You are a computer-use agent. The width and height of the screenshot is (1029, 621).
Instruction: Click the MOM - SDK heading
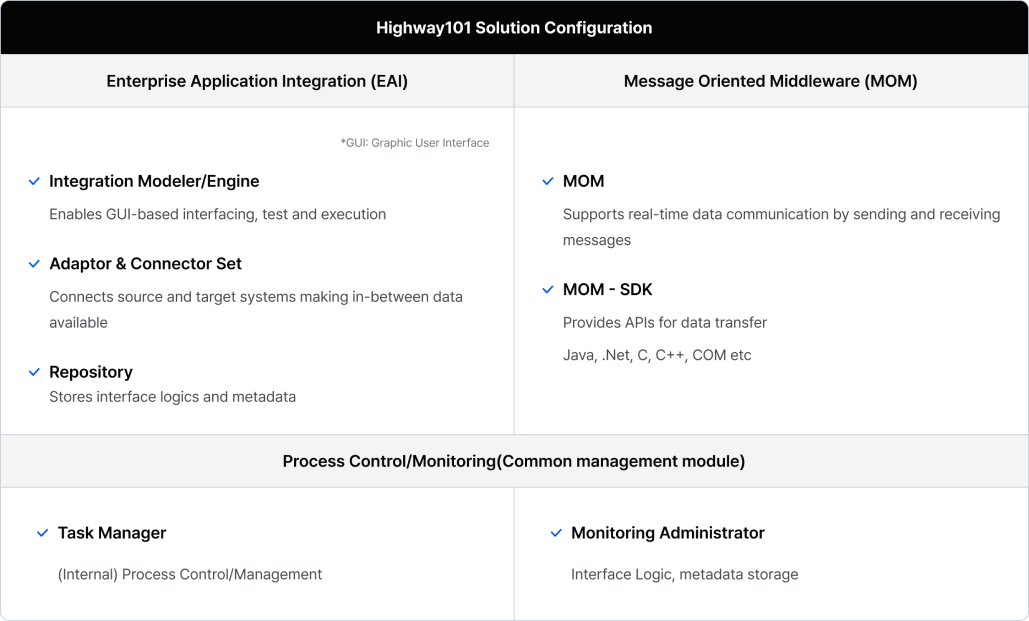point(608,289)
